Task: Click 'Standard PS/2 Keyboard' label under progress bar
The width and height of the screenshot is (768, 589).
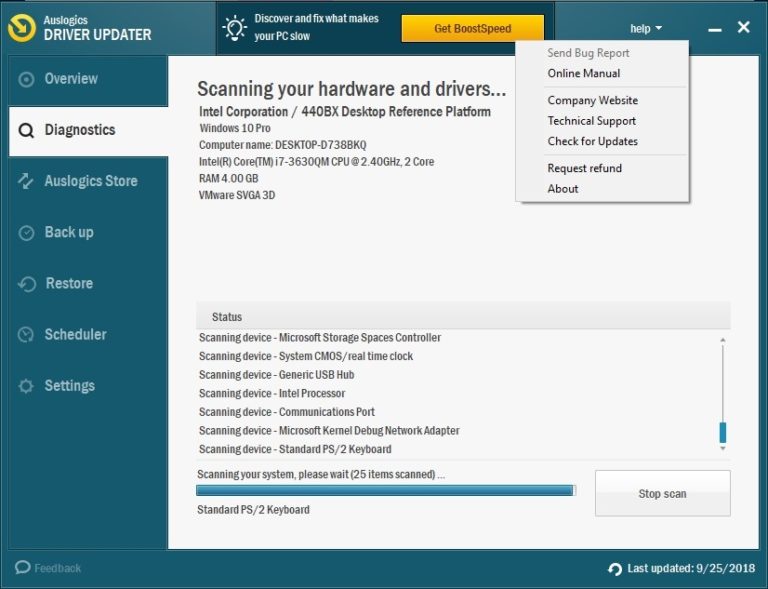Action: tap(253, 510)
